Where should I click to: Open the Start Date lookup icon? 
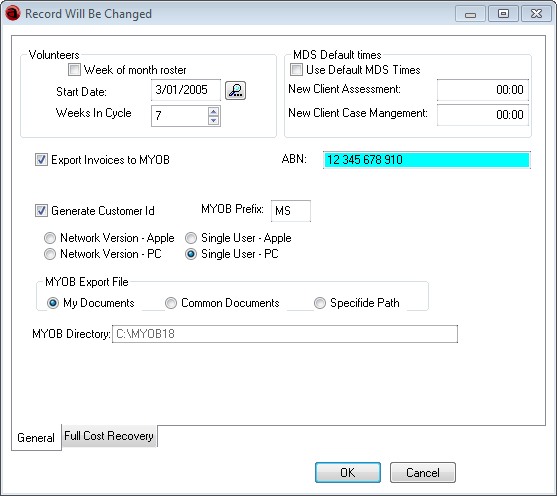tap(236, 91)
